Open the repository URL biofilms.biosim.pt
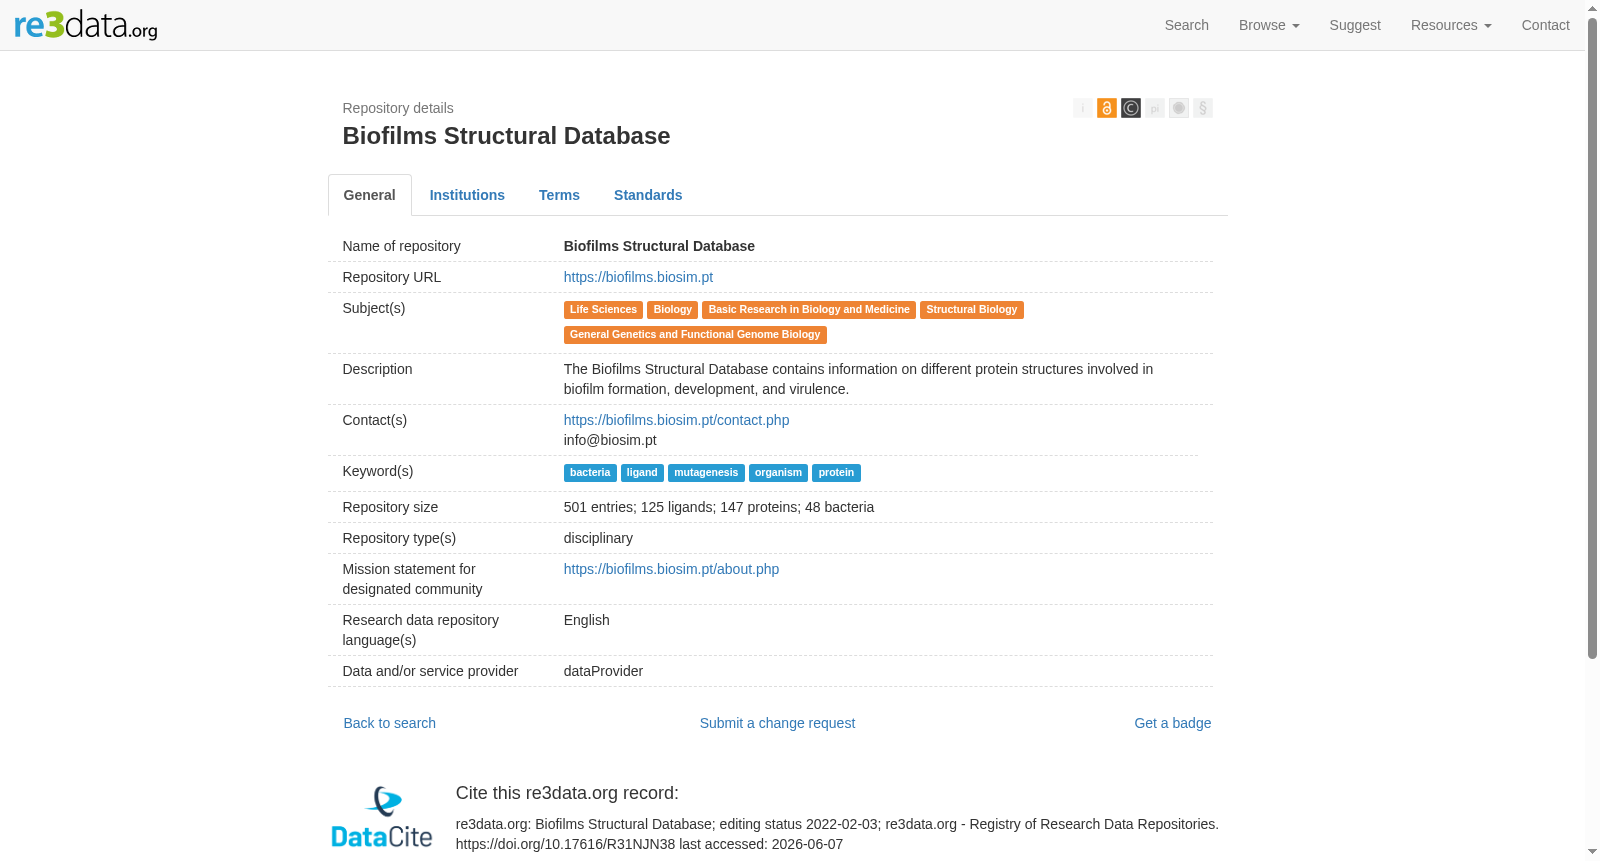 (638, 277)
